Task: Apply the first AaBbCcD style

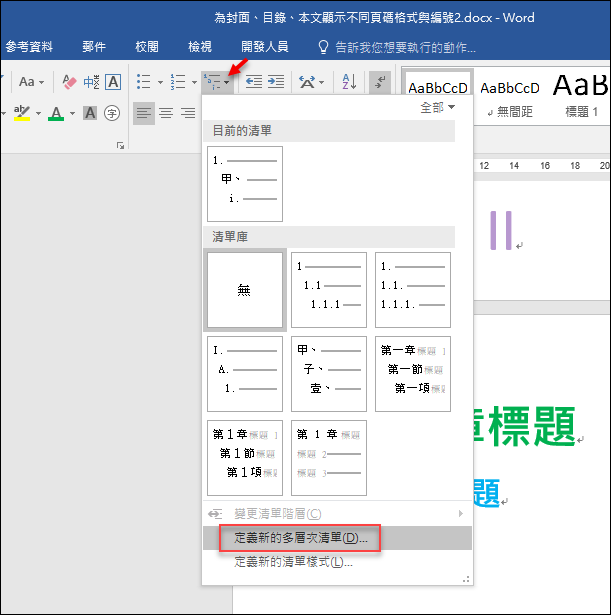Action: point(438,83)
